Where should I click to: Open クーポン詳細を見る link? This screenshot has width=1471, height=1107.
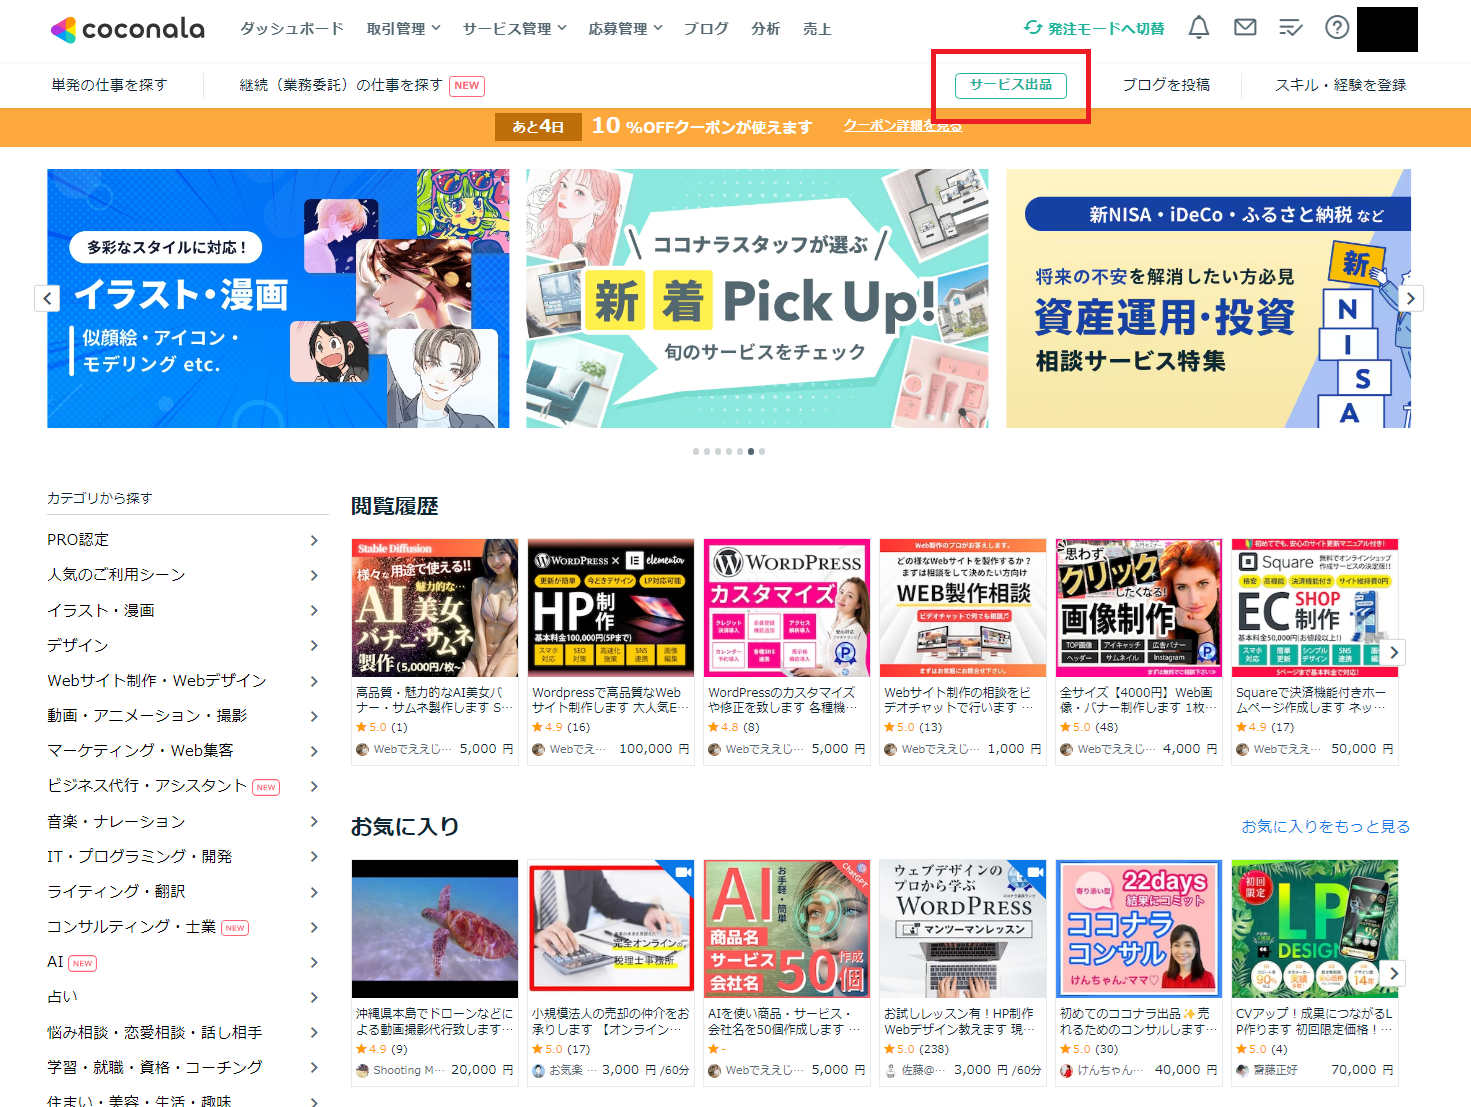pos(903,126)
